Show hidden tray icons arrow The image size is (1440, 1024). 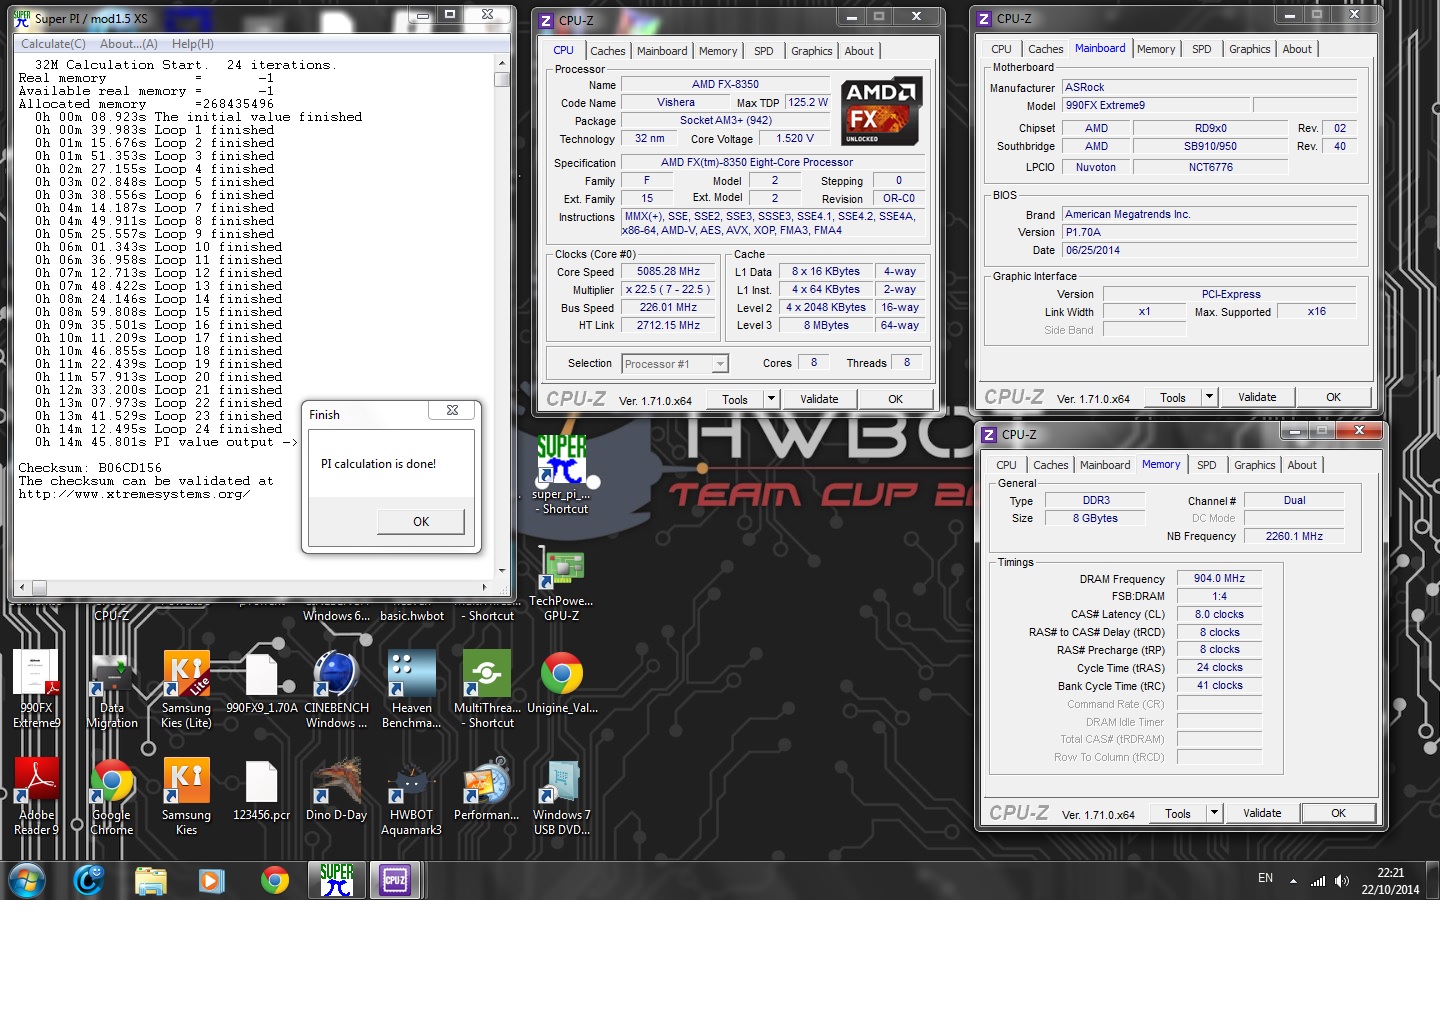click(1293, 881)
